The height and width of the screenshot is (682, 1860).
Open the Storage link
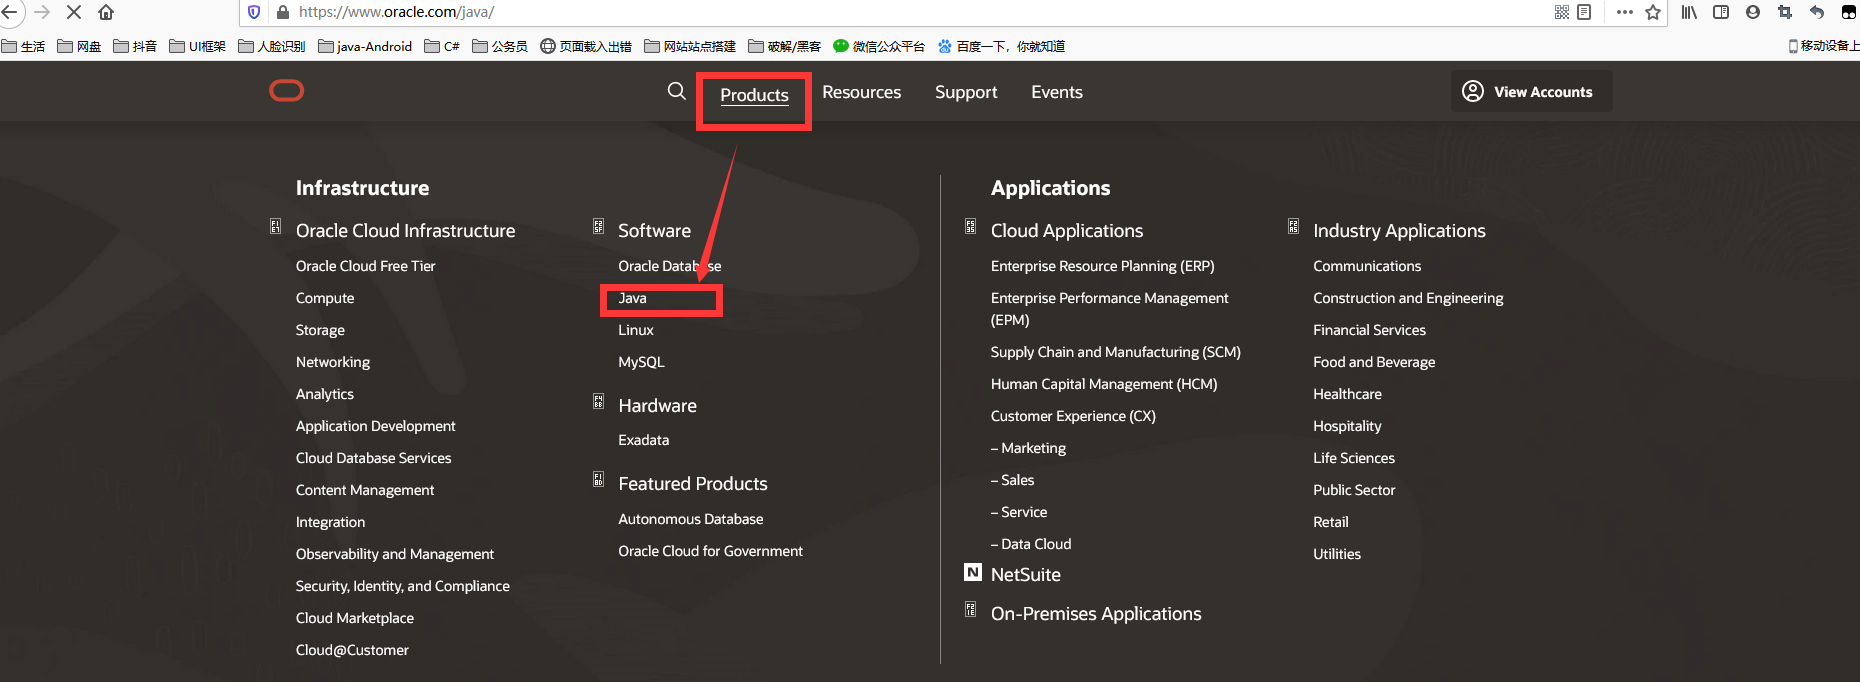[320, 330]
